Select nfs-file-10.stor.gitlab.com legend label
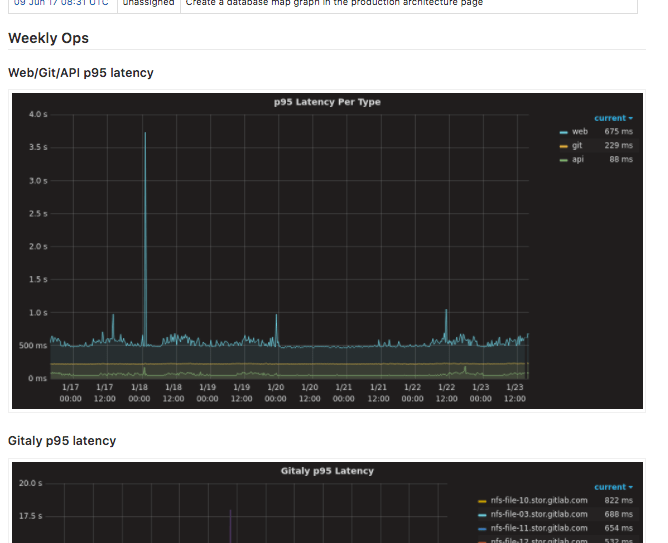This screenshot has width=668, height=543. tap(539, 500)
